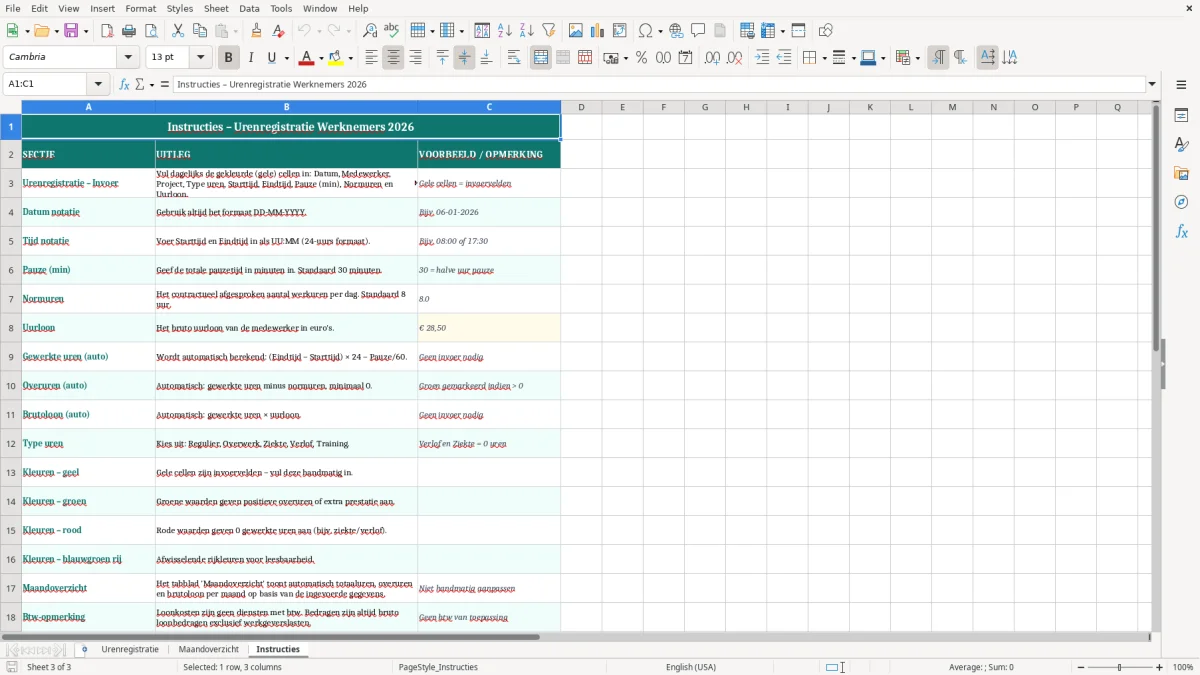Align text right
Screen dimensions: 1200x675
pos(415,58)
